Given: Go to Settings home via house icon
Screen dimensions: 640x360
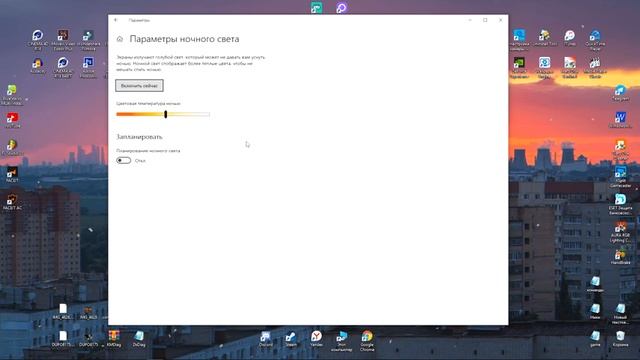Looking at the screenshot, I should pos(120,39).
